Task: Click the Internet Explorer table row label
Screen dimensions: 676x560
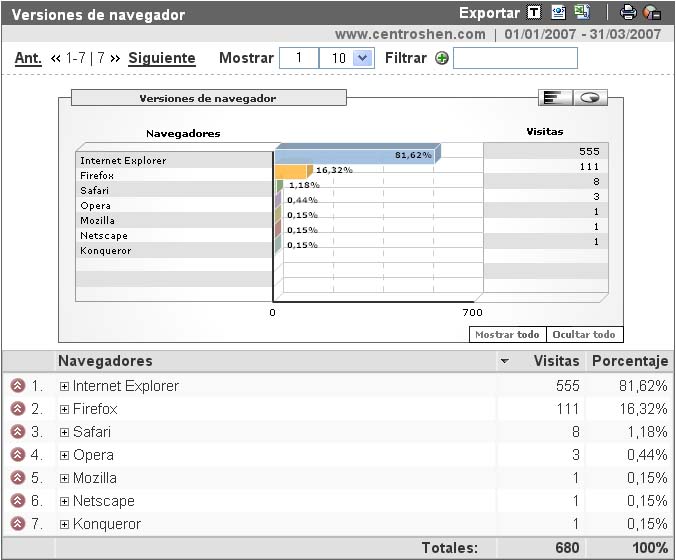Action: click(x=125, y=386)
